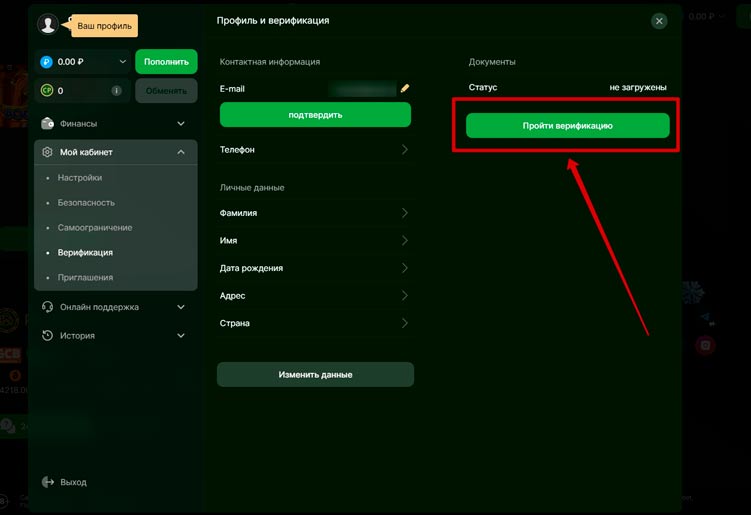The image size is (751, 515).
Task: Select Приглашения in the sidebar
Action: (85, 277)
